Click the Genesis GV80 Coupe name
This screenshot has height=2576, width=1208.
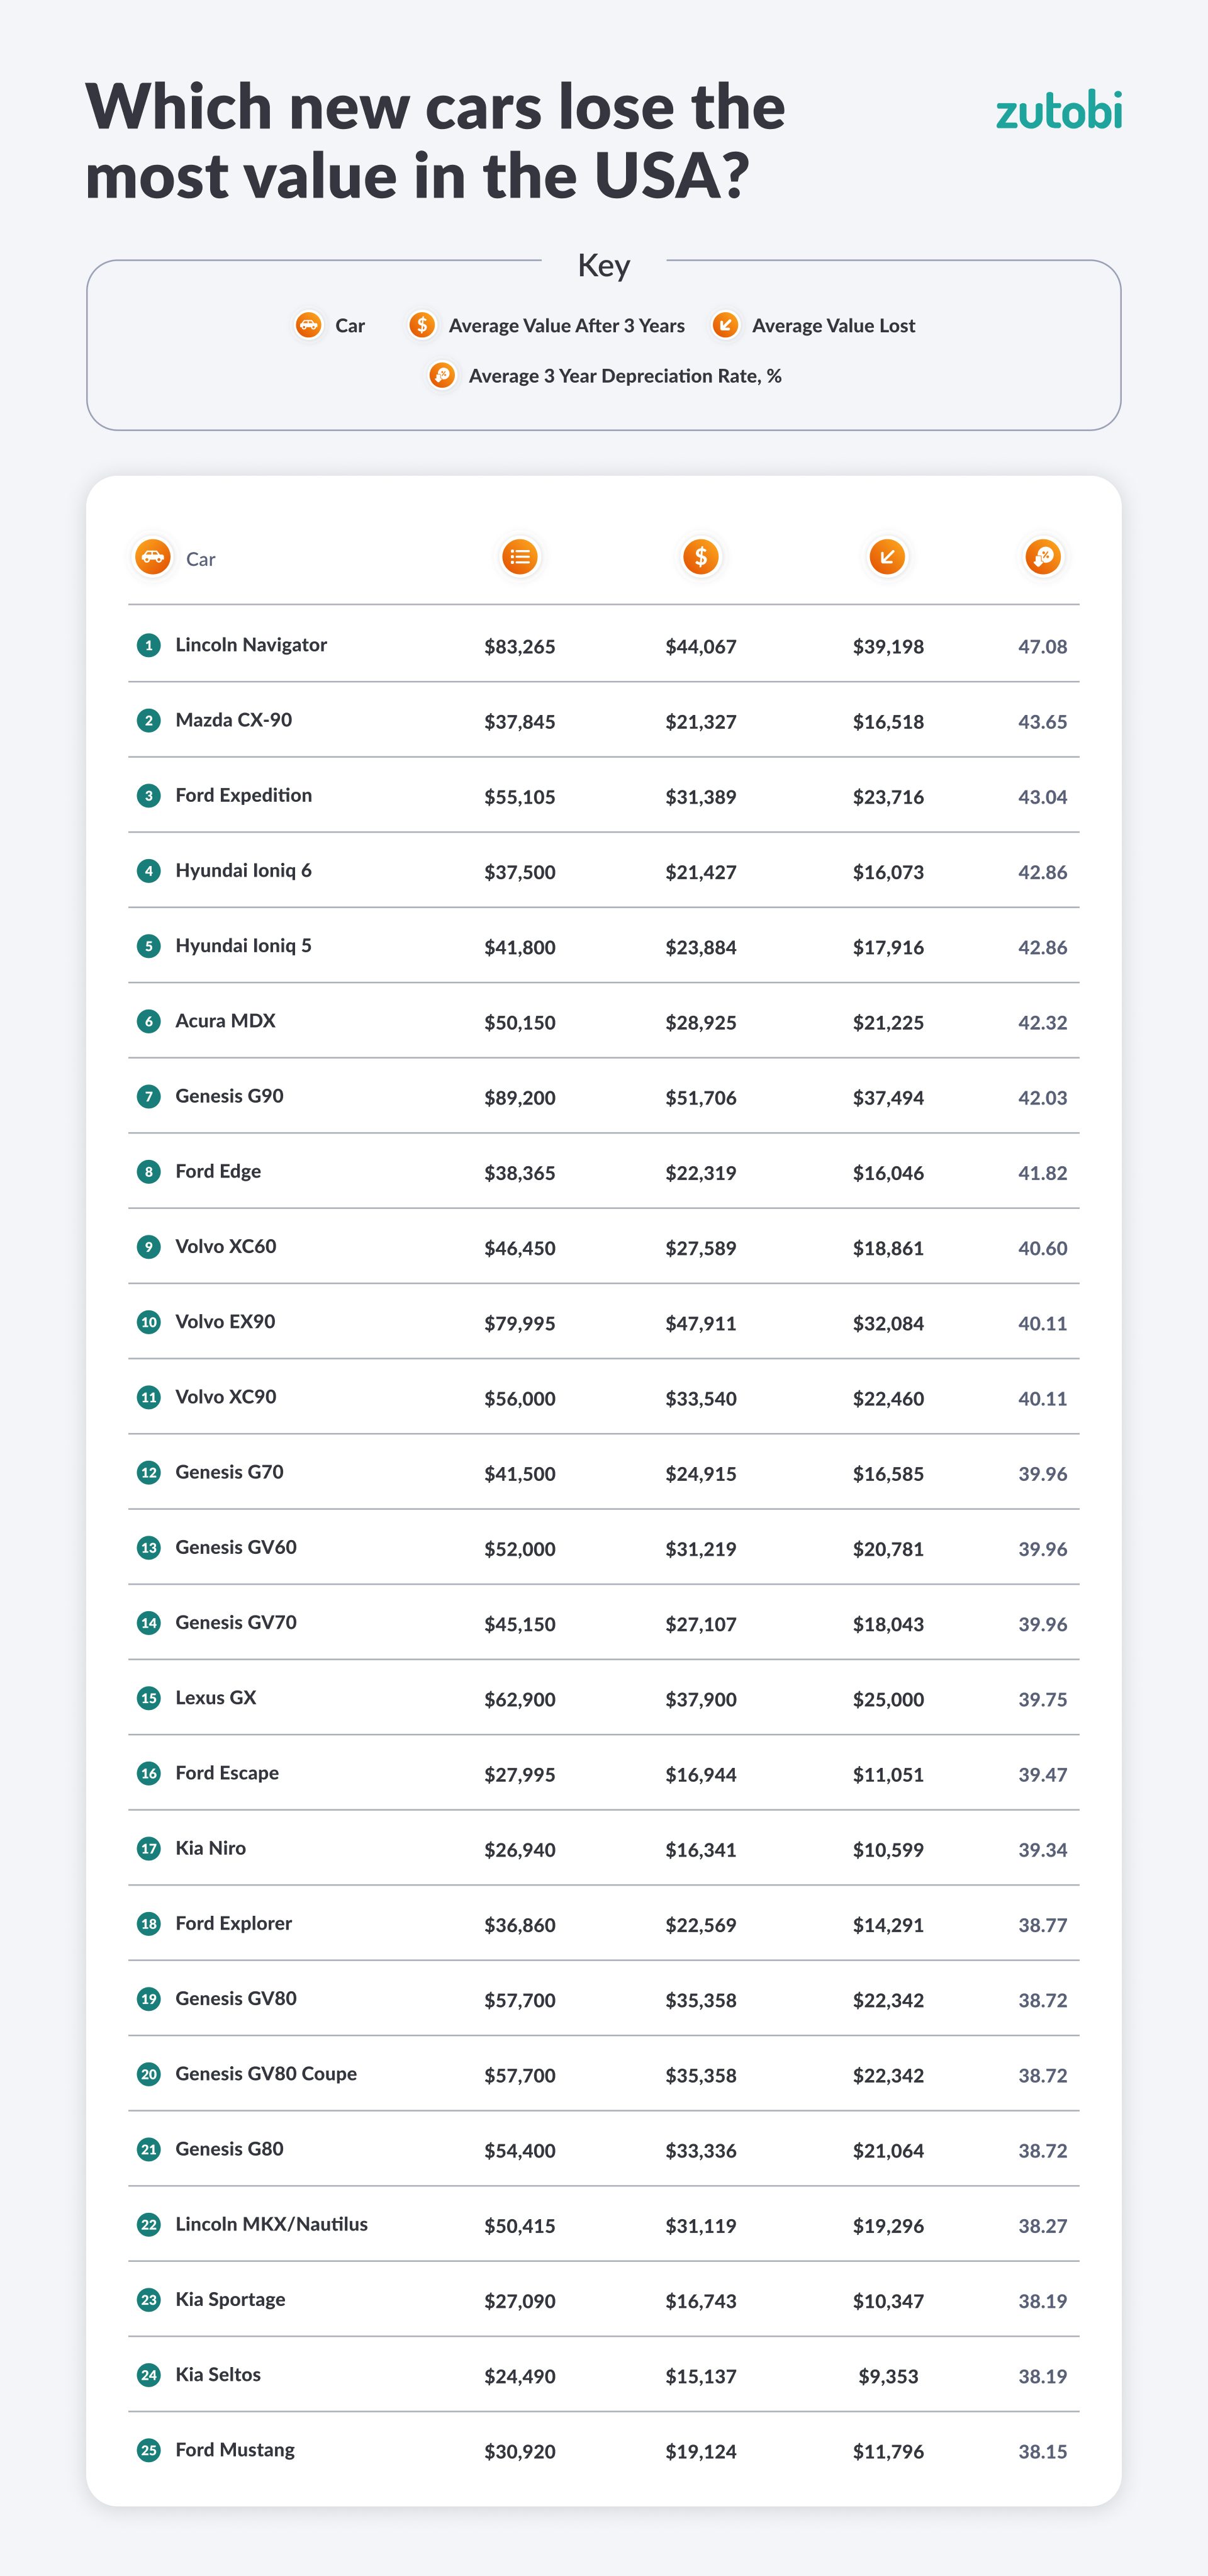pos(266,2074)
